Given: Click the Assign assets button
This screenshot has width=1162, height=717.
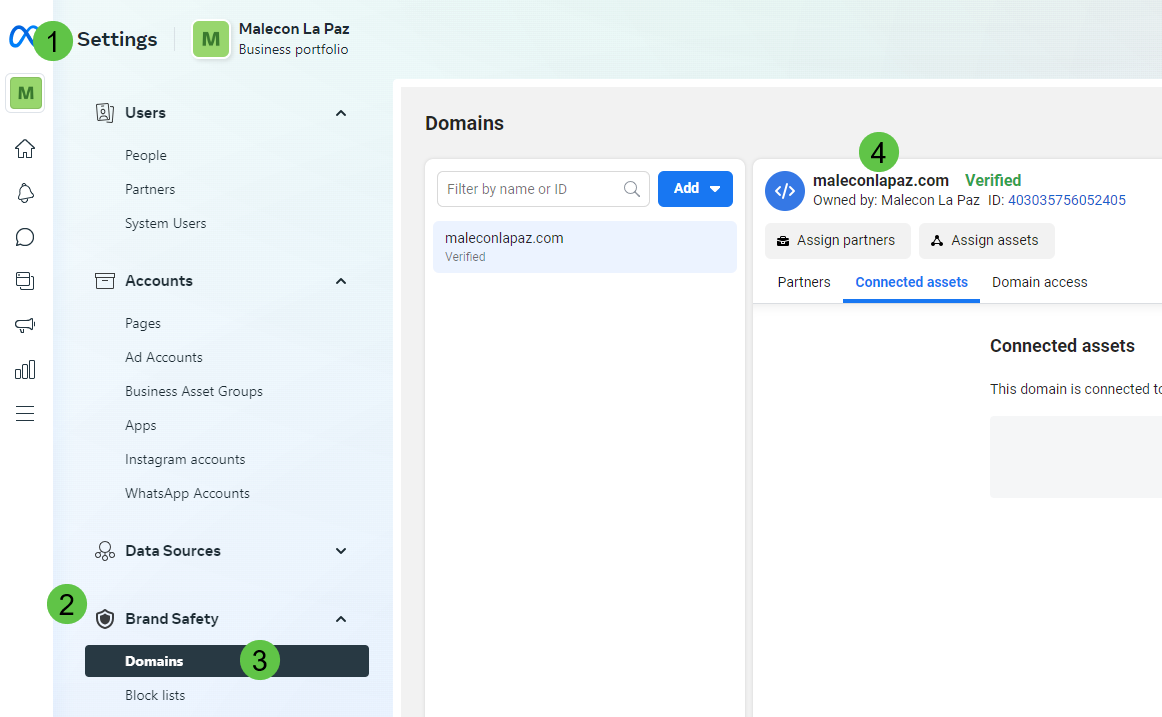Looking at the screenshot, I should coord(986,241).
